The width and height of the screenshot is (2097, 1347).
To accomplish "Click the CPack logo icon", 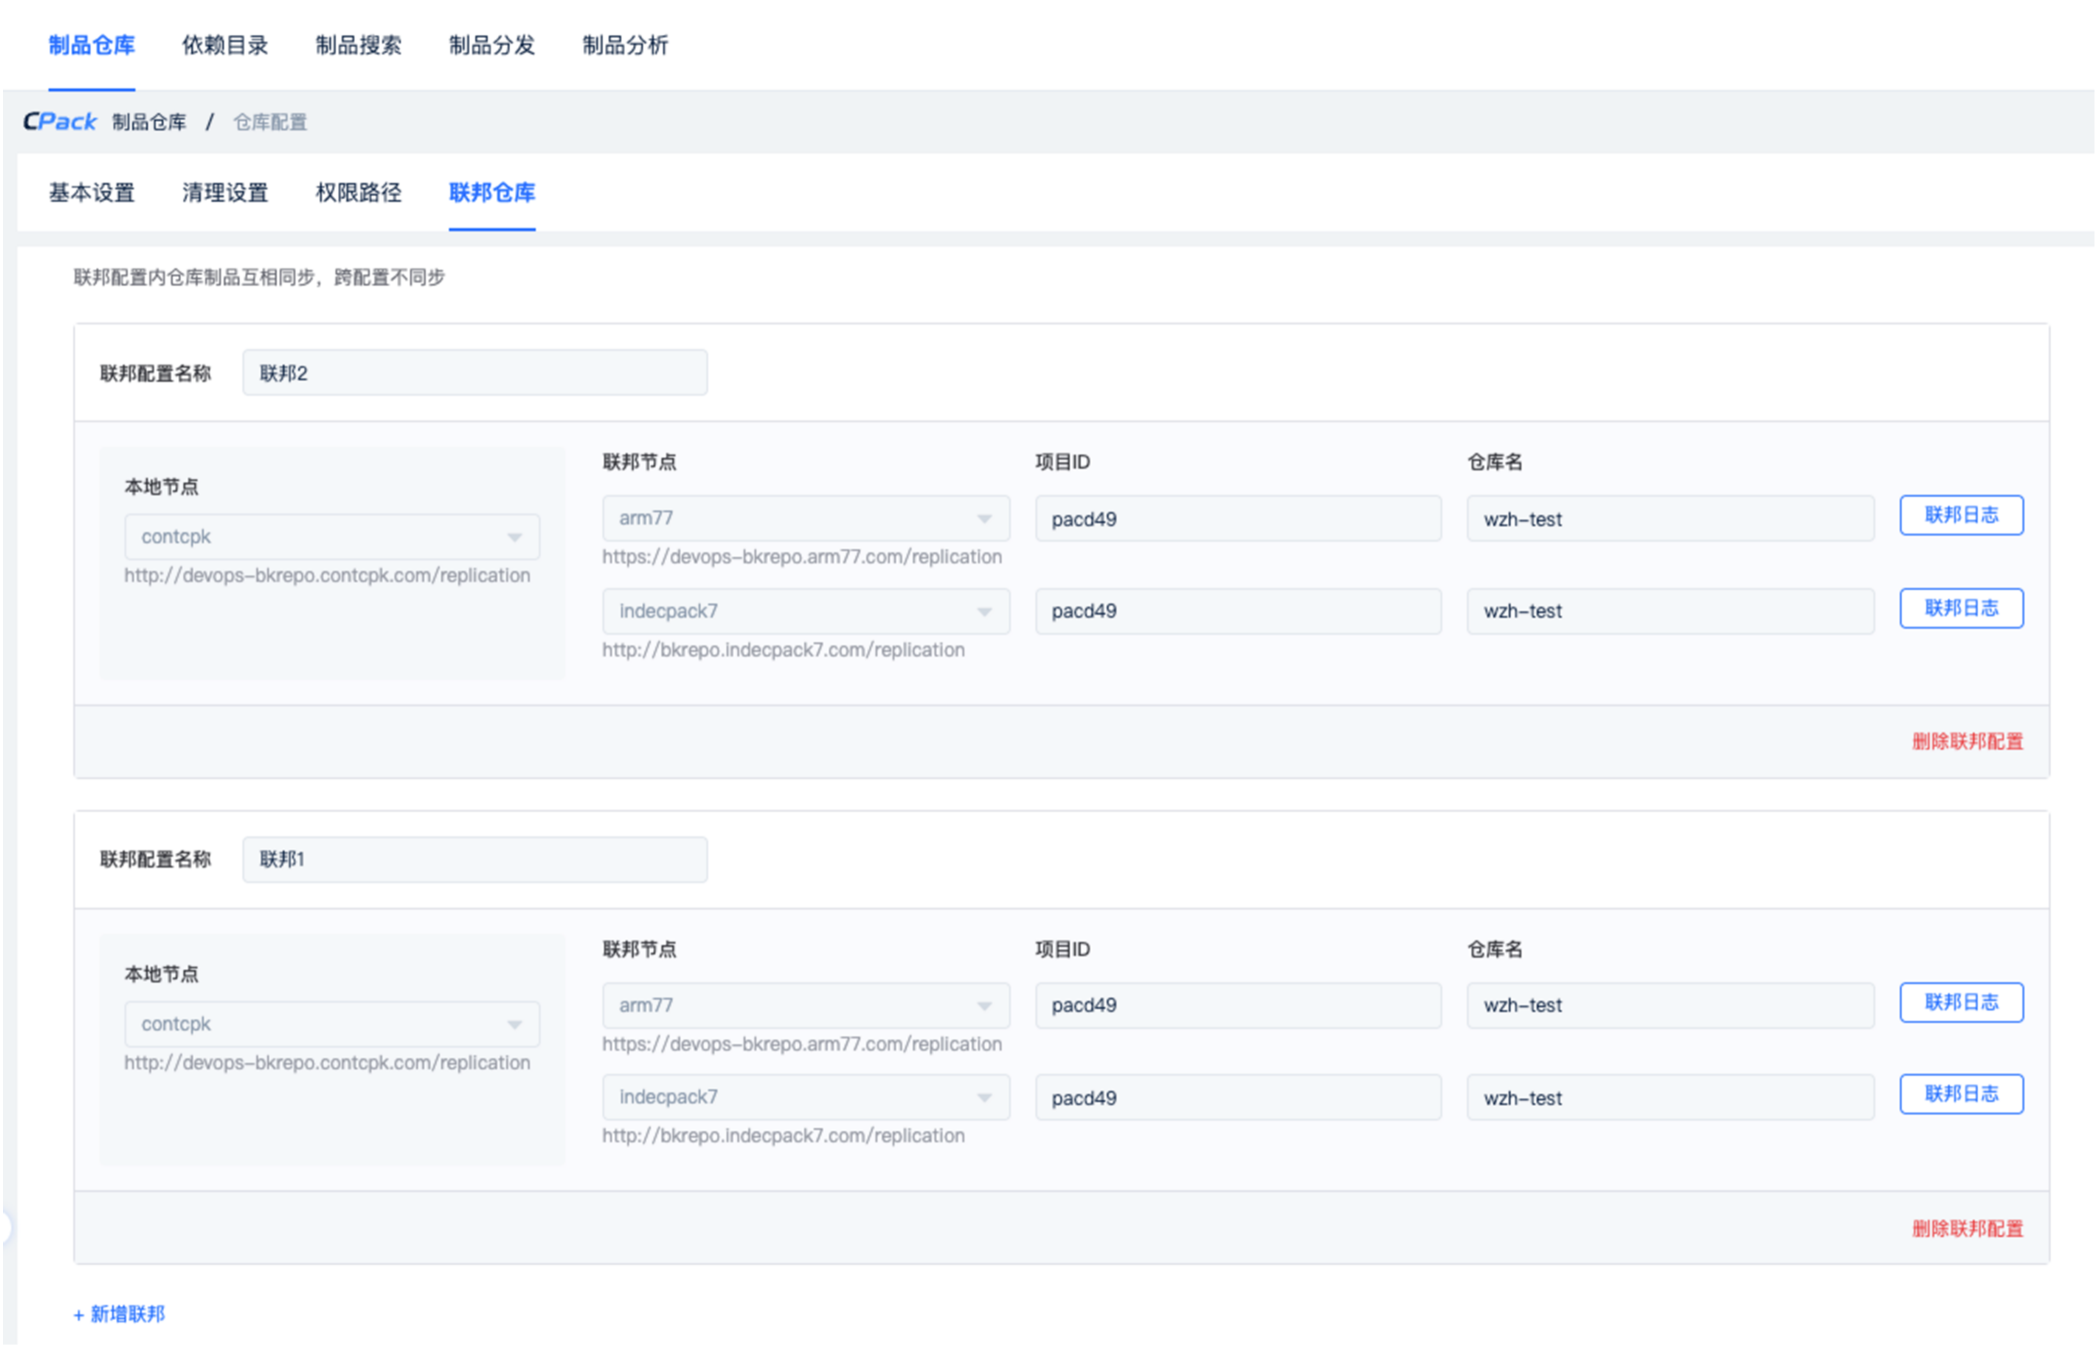I will [60, 122].
